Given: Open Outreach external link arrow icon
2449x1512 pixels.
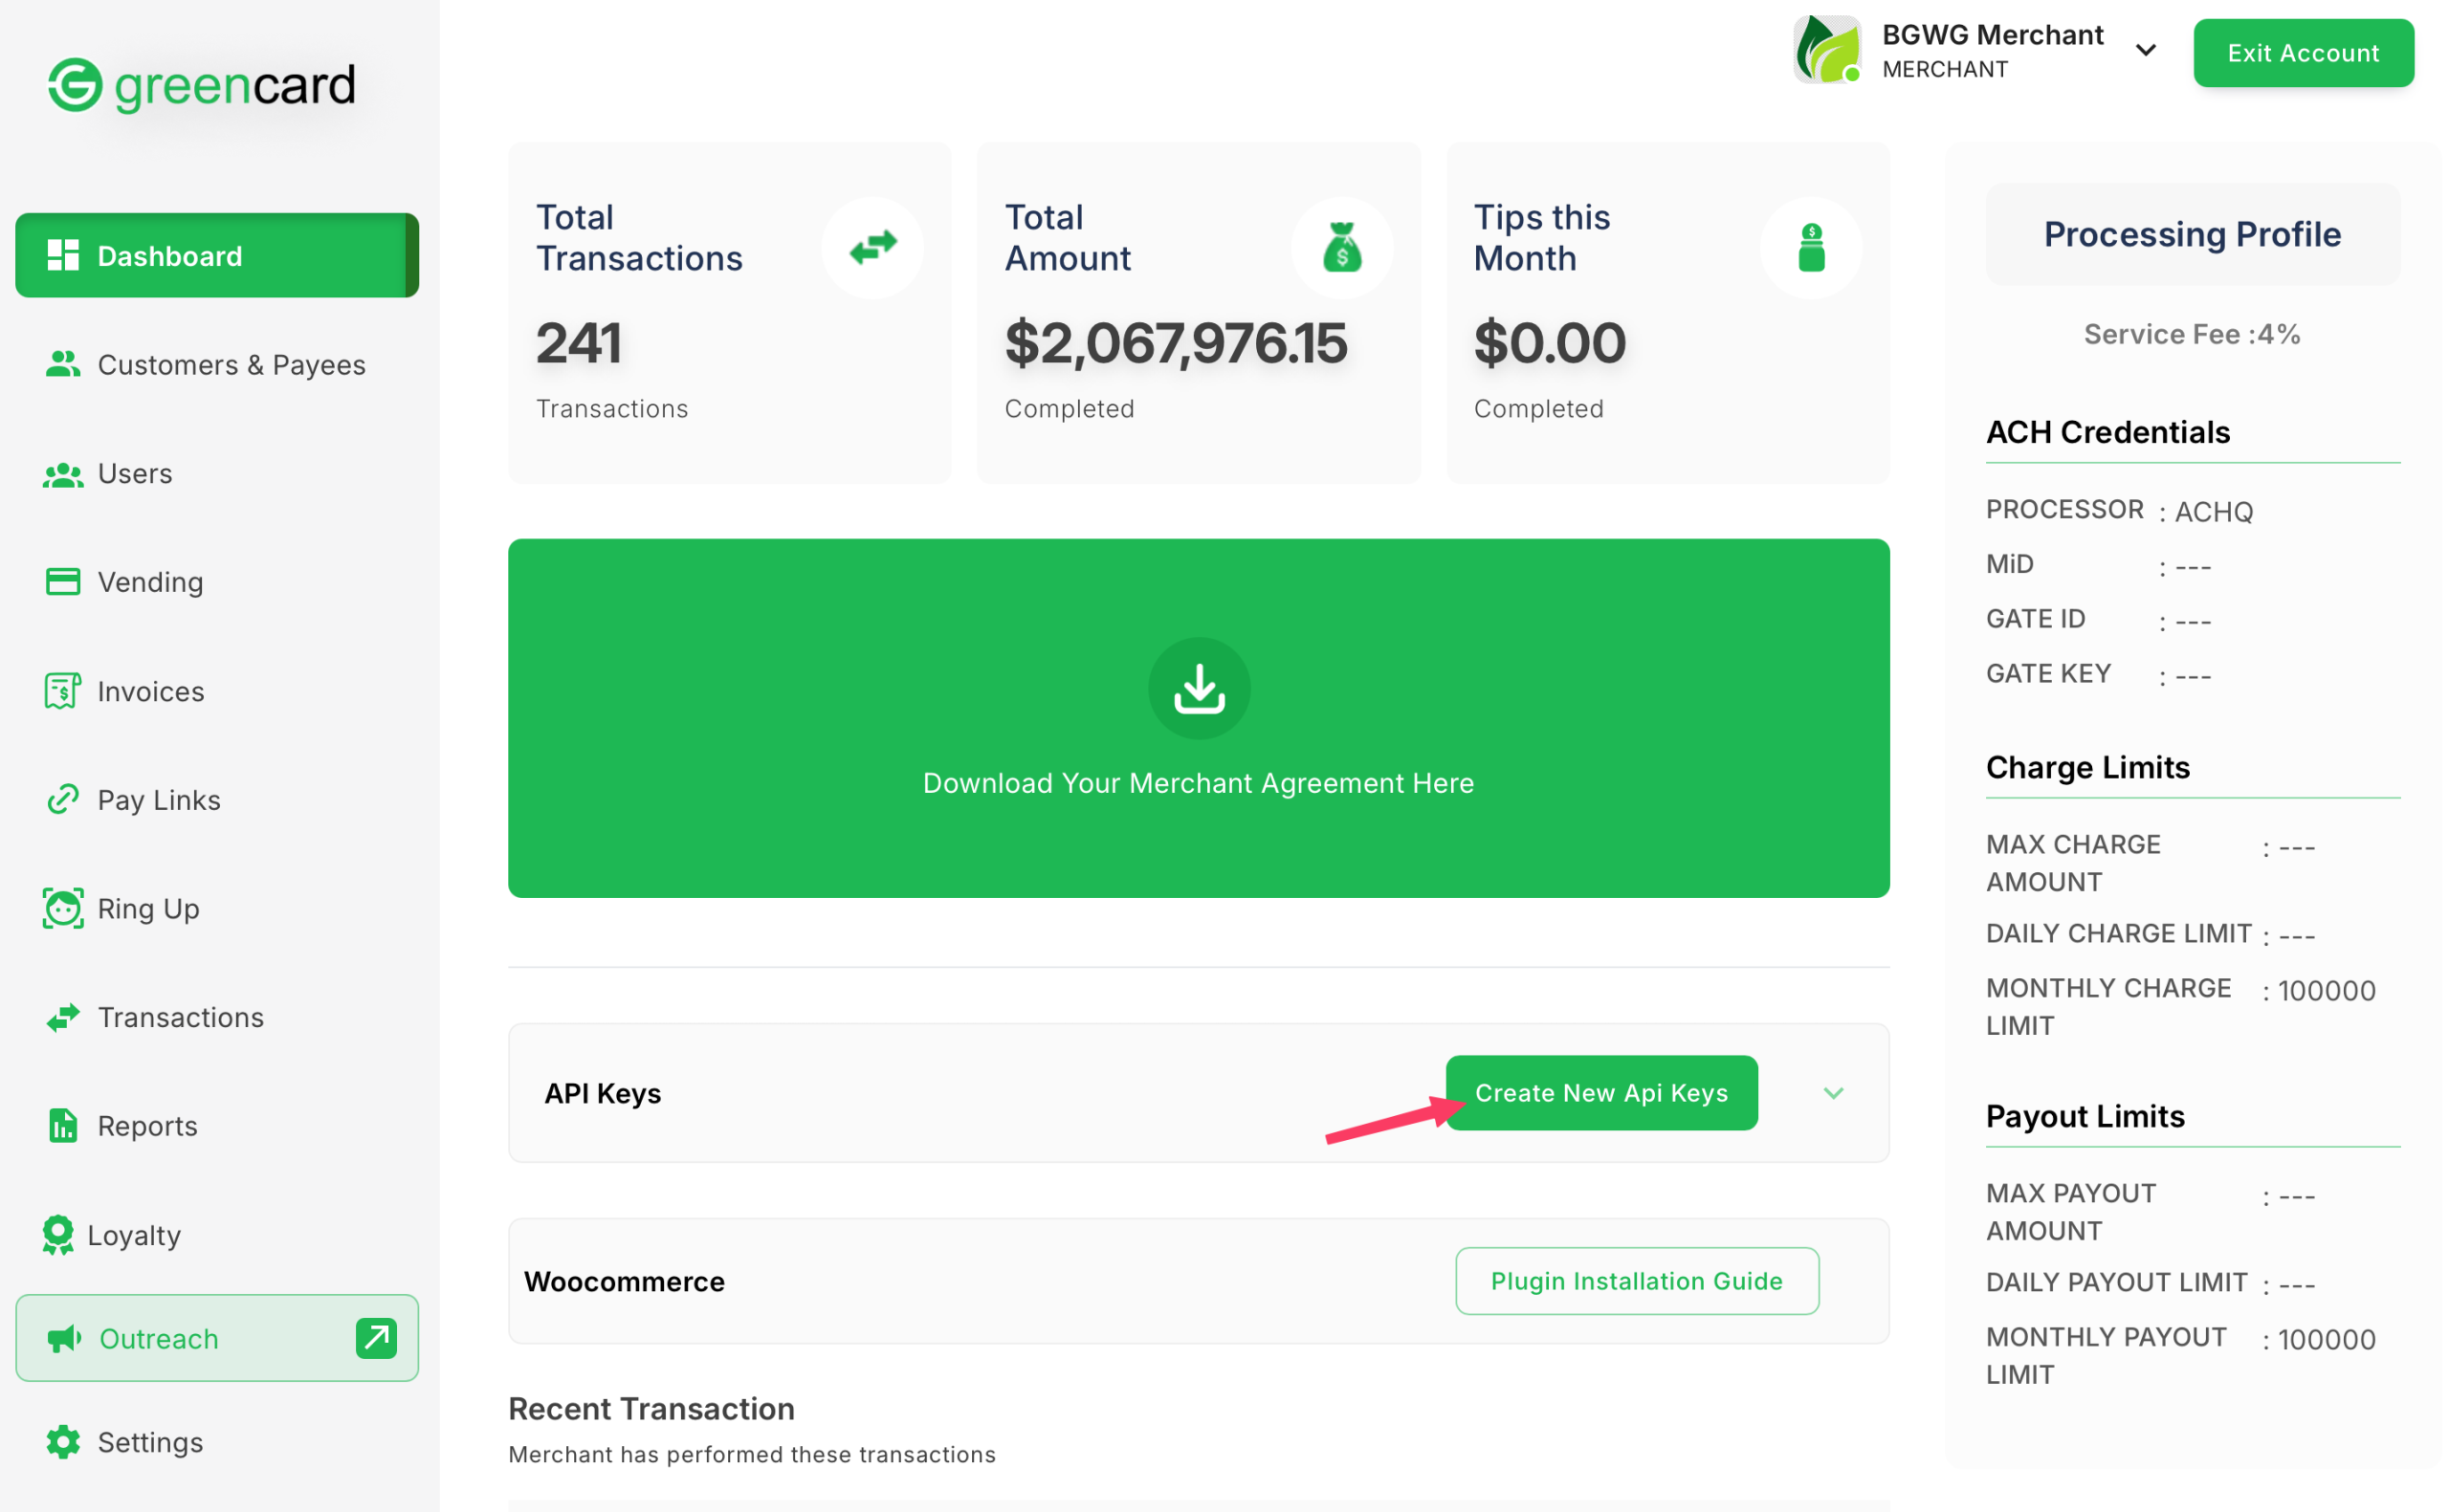Looking at the screenshot, I should [x=376, y=1338].
